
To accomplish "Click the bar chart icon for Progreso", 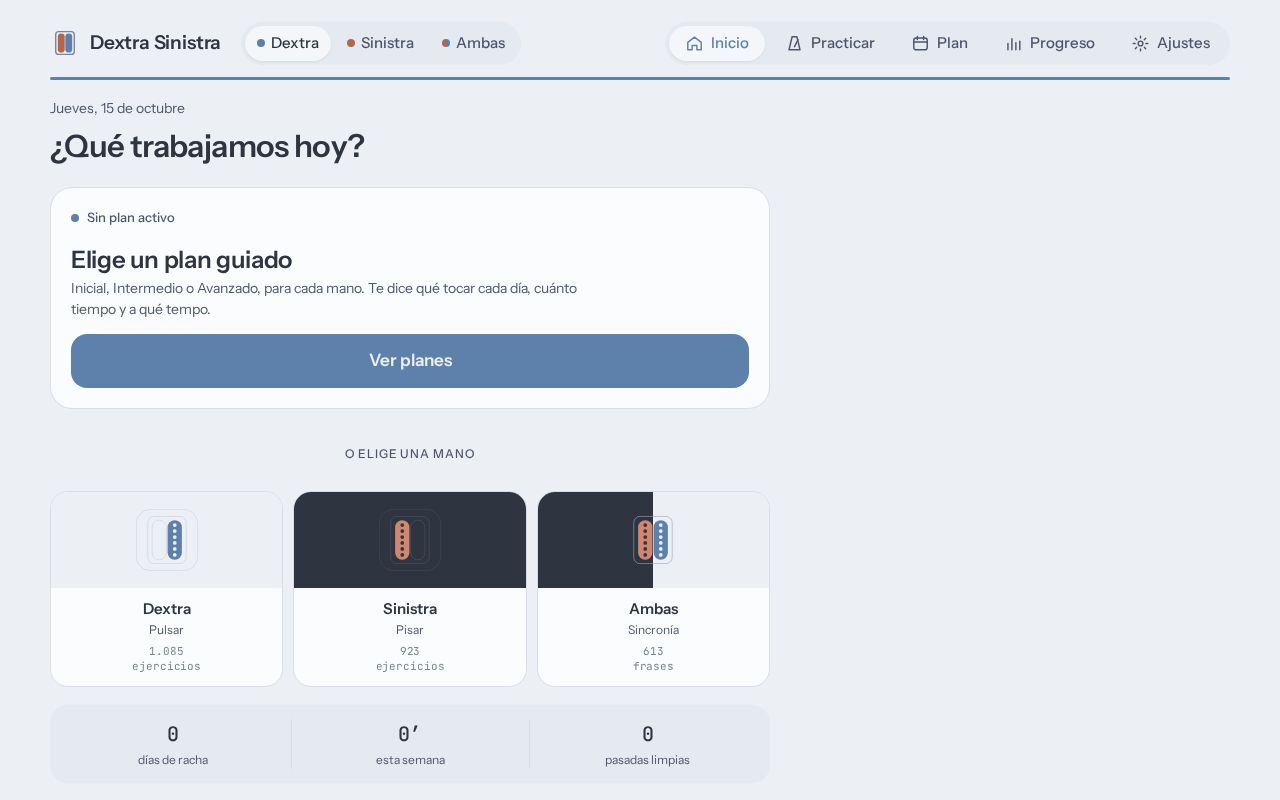I will [x=1013, y=44].
